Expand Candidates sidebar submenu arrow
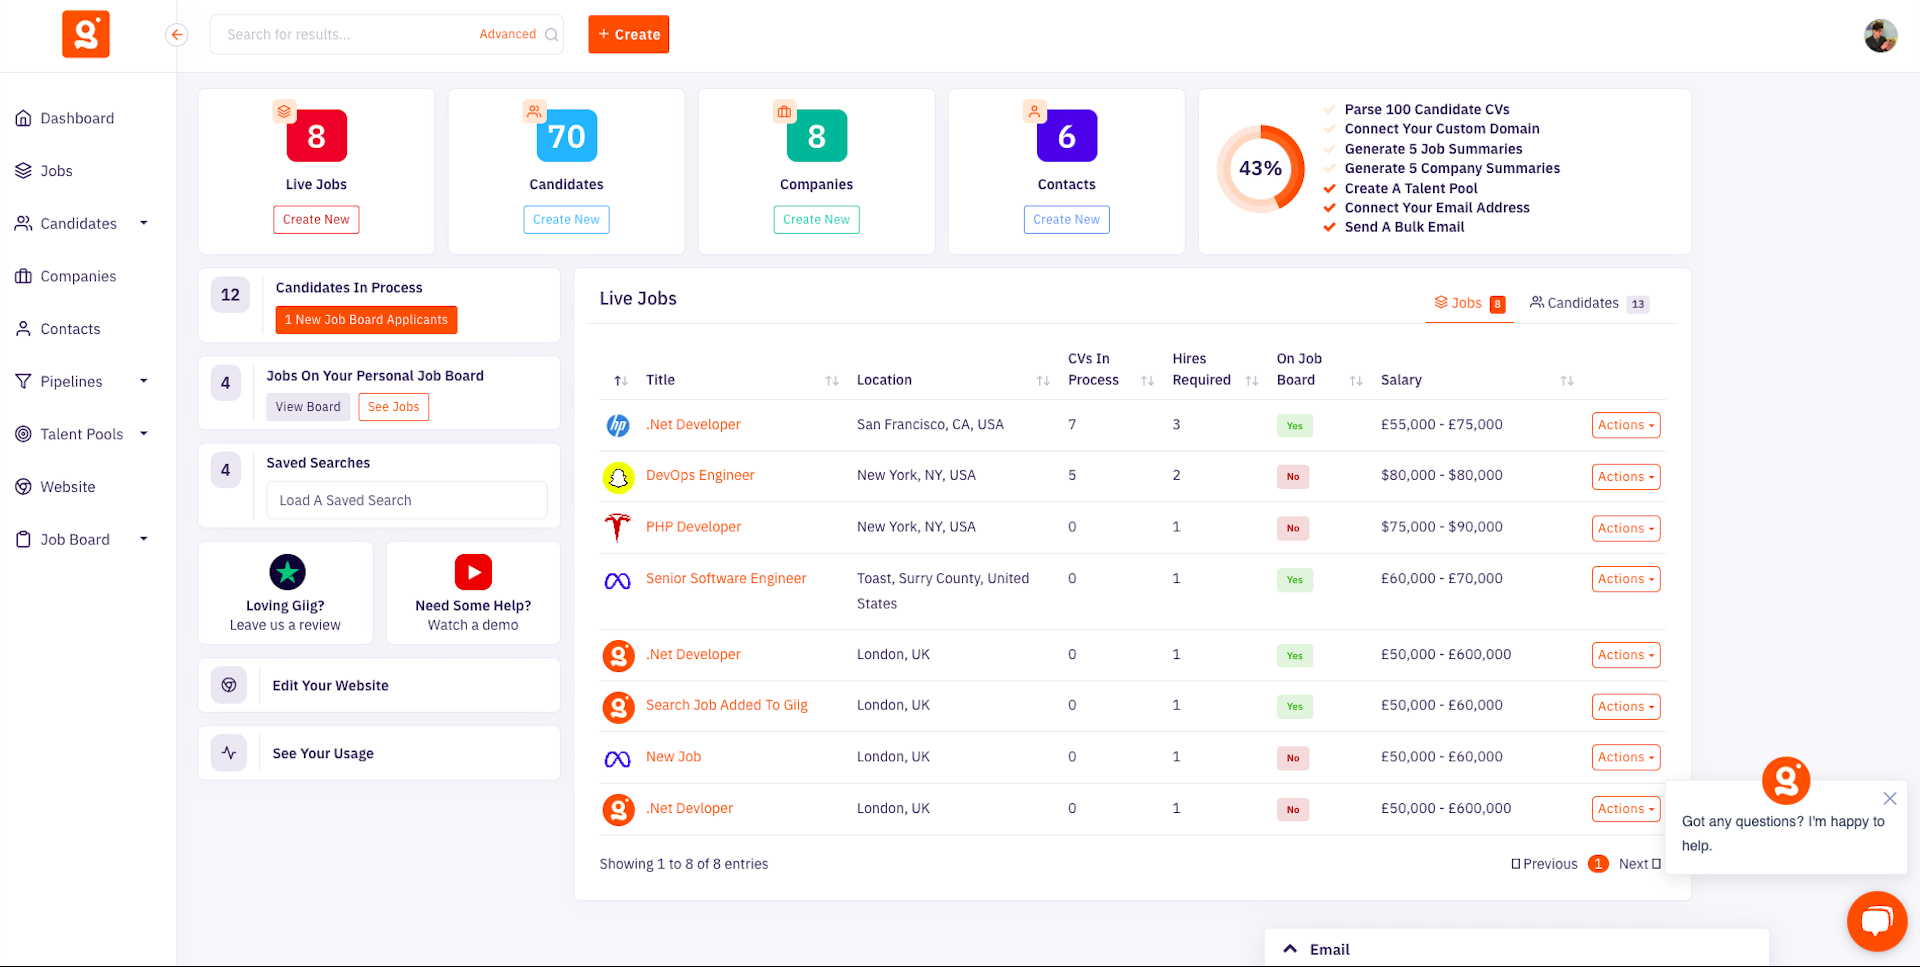 144,223
